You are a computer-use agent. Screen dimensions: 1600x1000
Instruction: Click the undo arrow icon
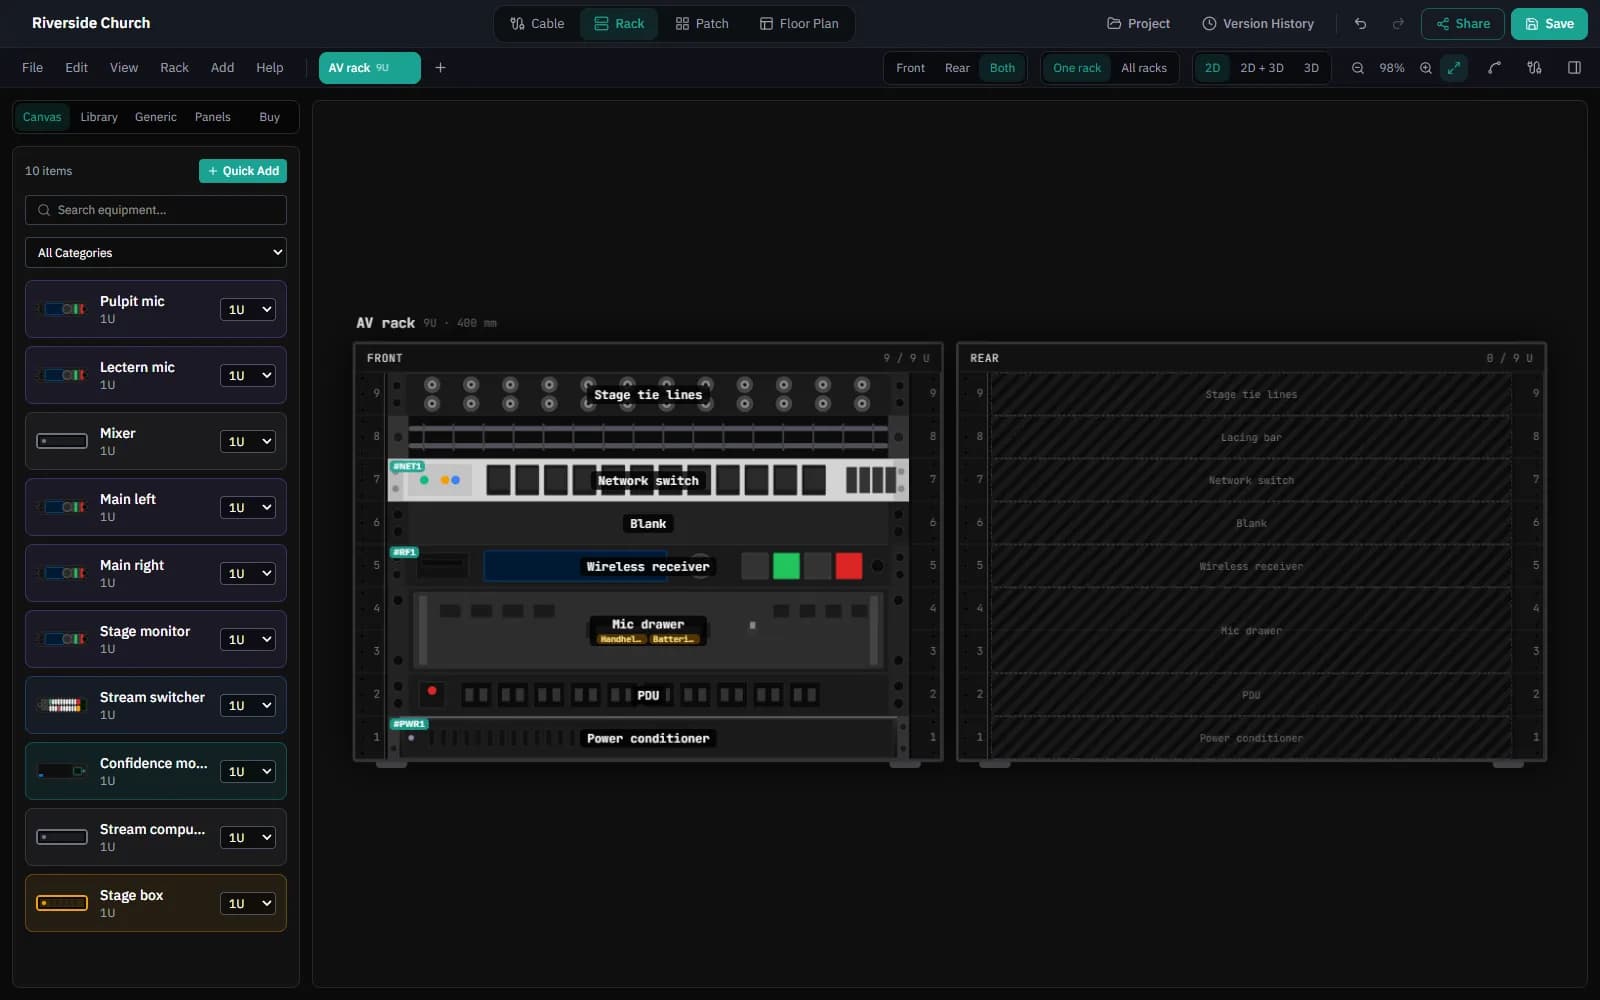point(1360,24)
